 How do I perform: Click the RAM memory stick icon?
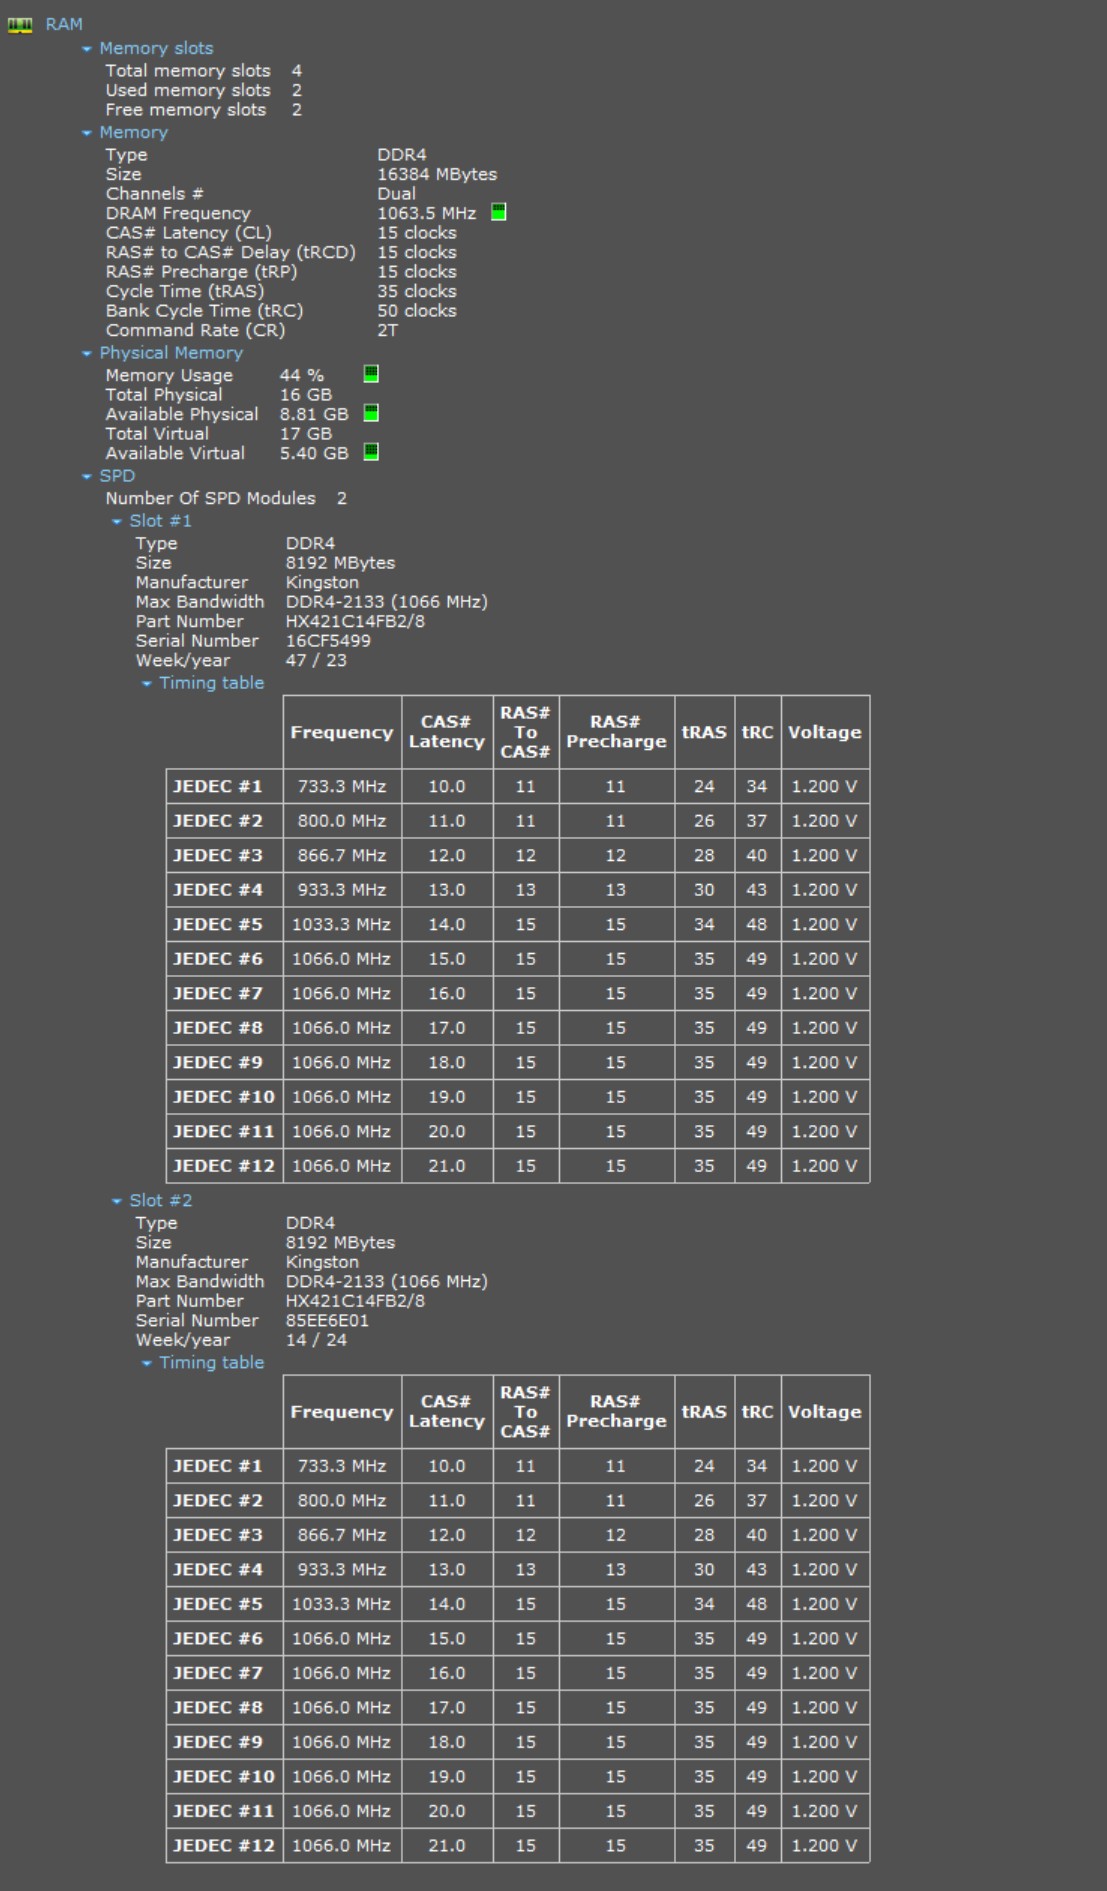[x=20, y=25]
